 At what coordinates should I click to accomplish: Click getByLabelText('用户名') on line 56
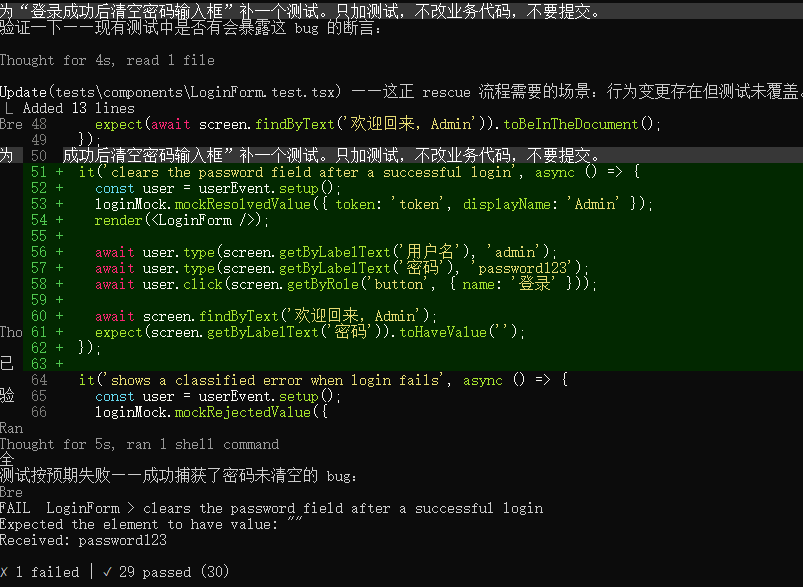(374, 252)
